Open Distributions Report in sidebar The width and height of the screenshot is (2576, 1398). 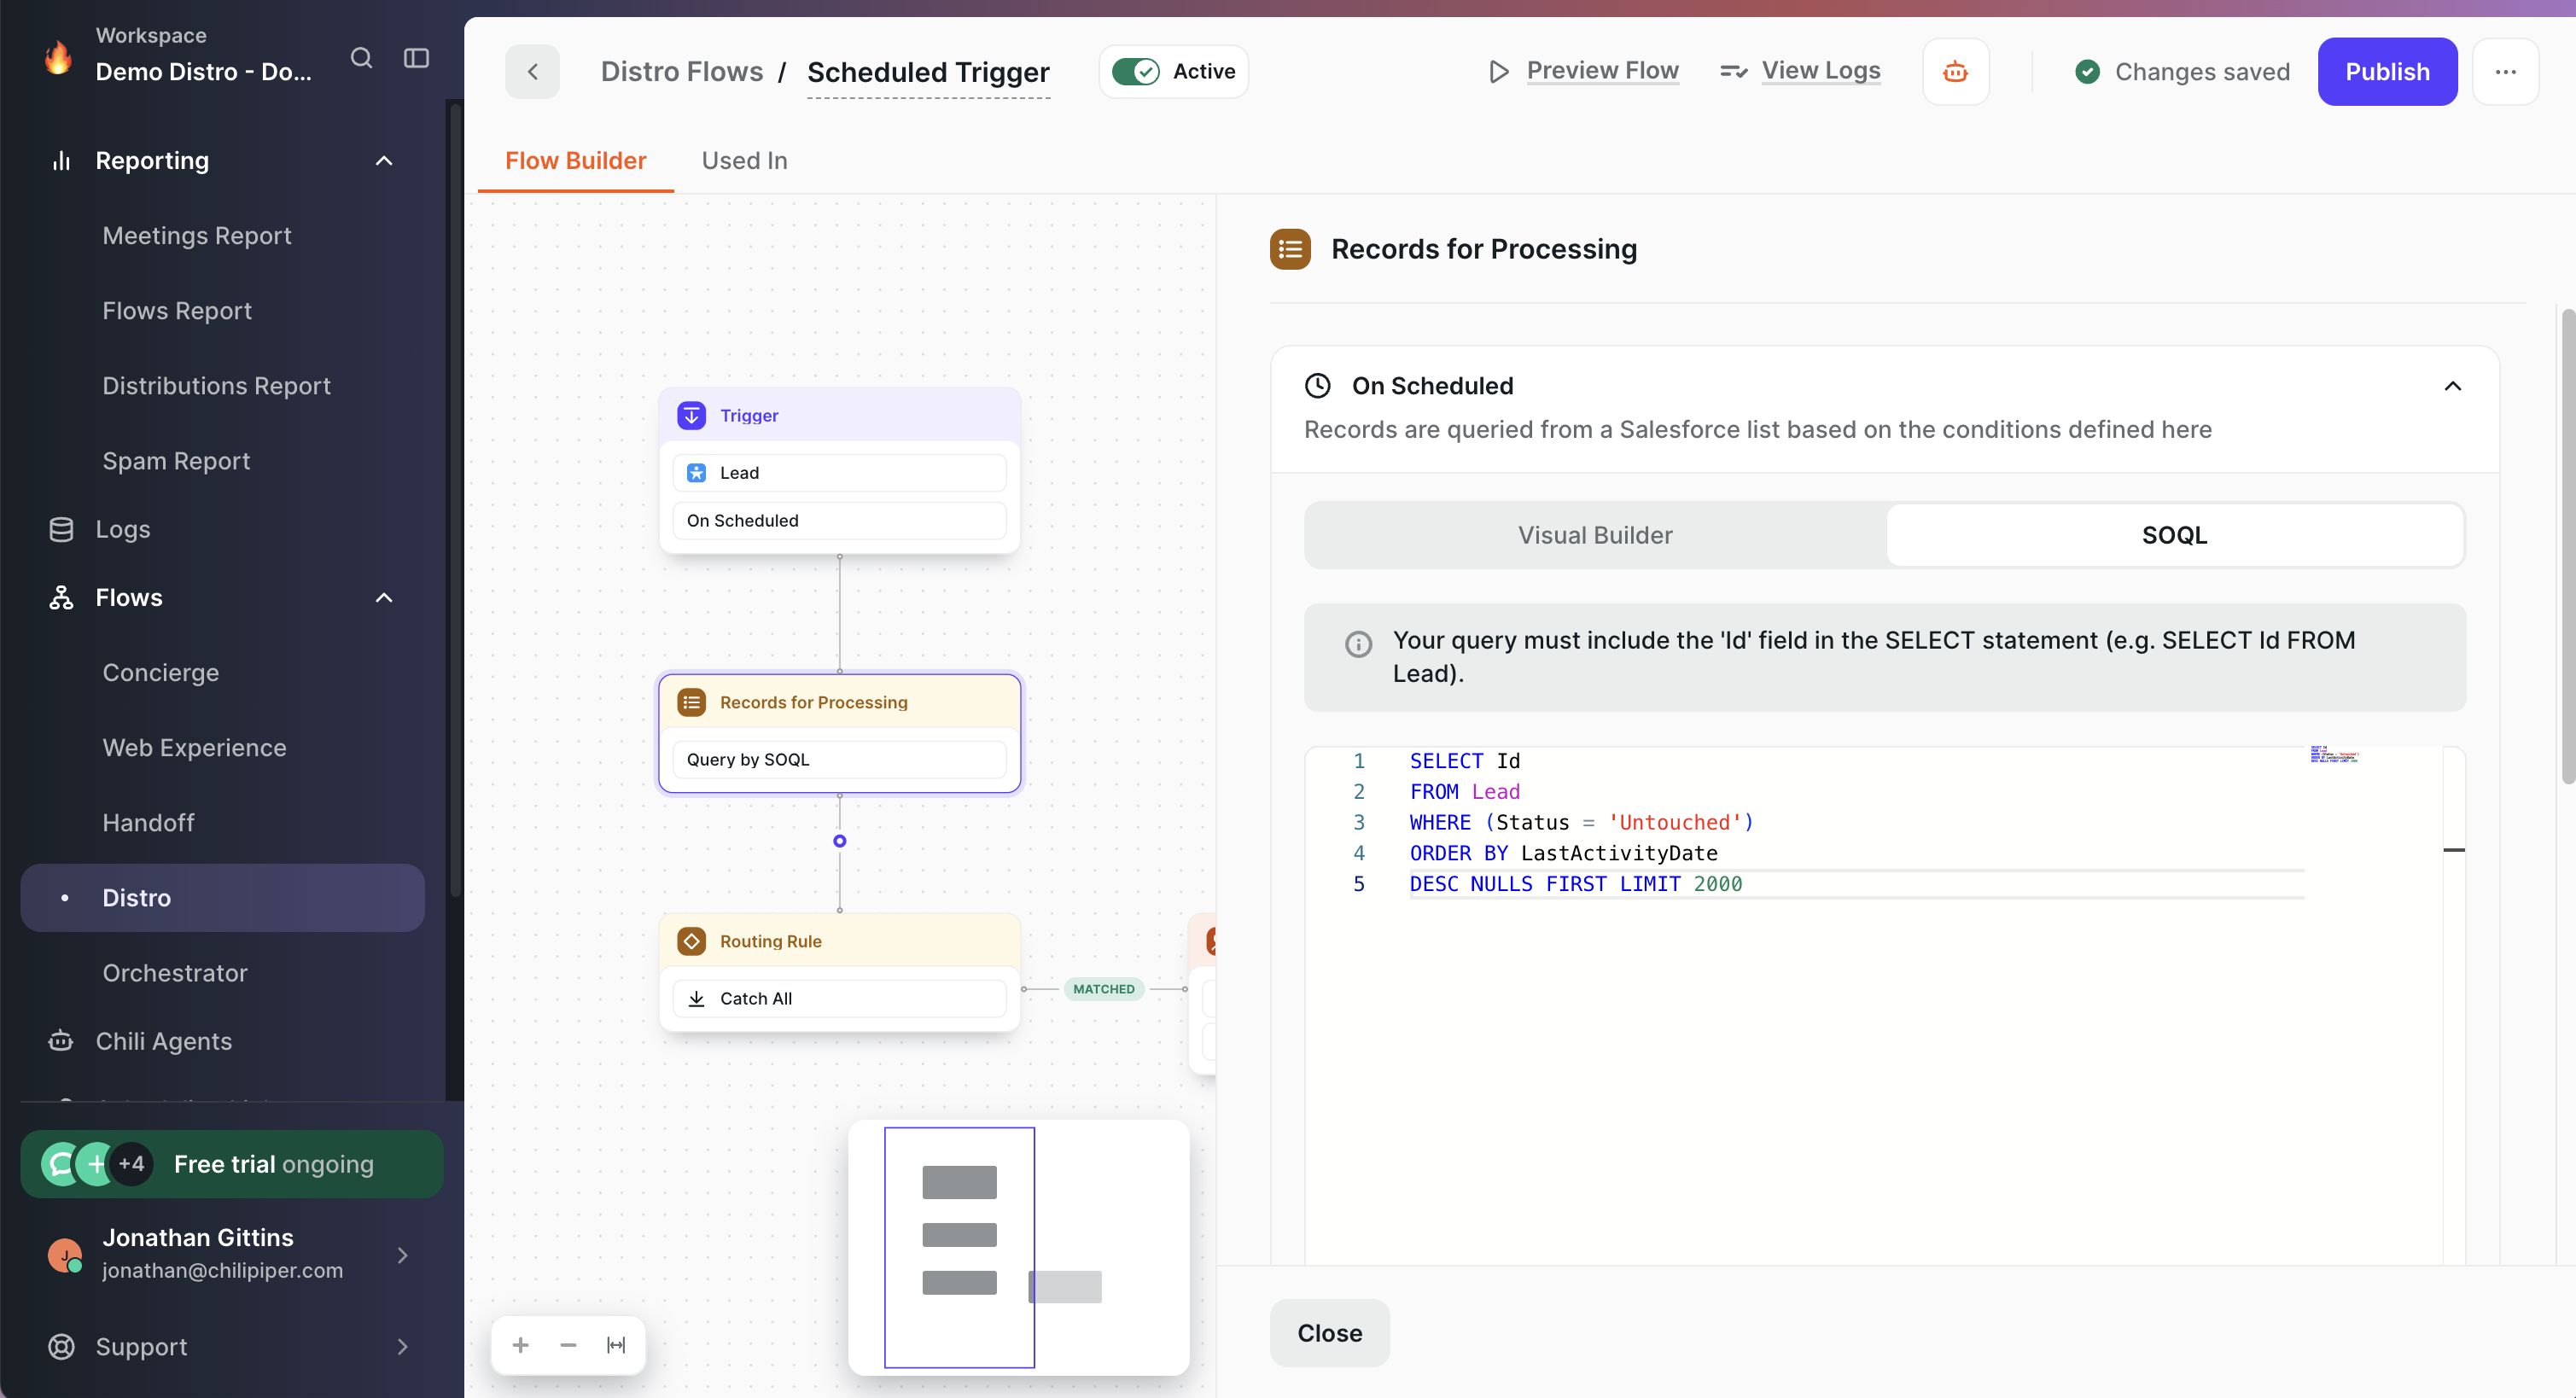click(216, 385)
